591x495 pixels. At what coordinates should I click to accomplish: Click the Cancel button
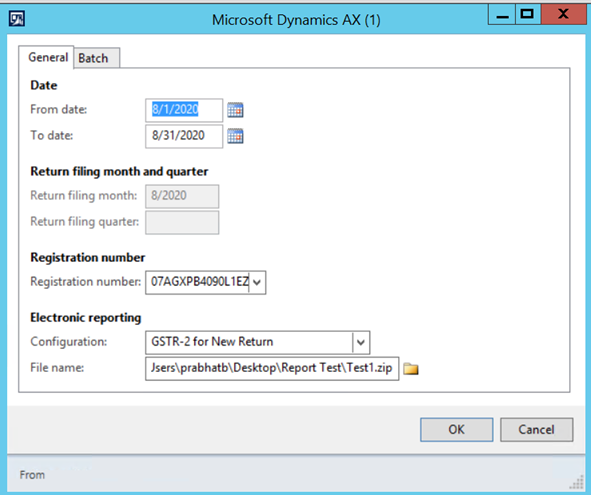pyautogui.click(x=536, y=429)
